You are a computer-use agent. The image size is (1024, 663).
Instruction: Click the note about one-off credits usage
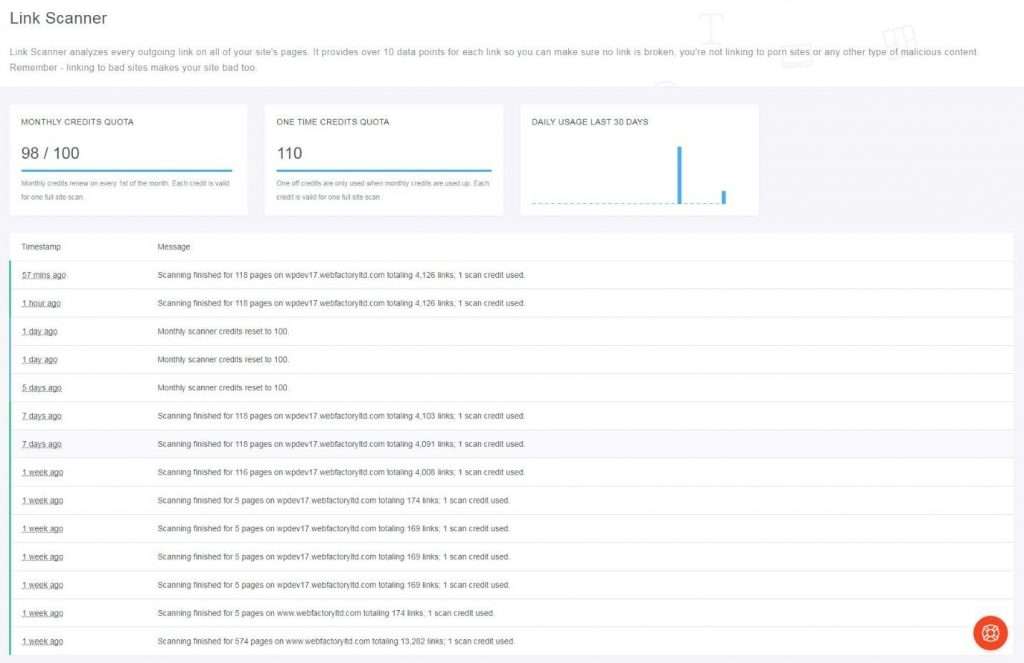(383, 190)
